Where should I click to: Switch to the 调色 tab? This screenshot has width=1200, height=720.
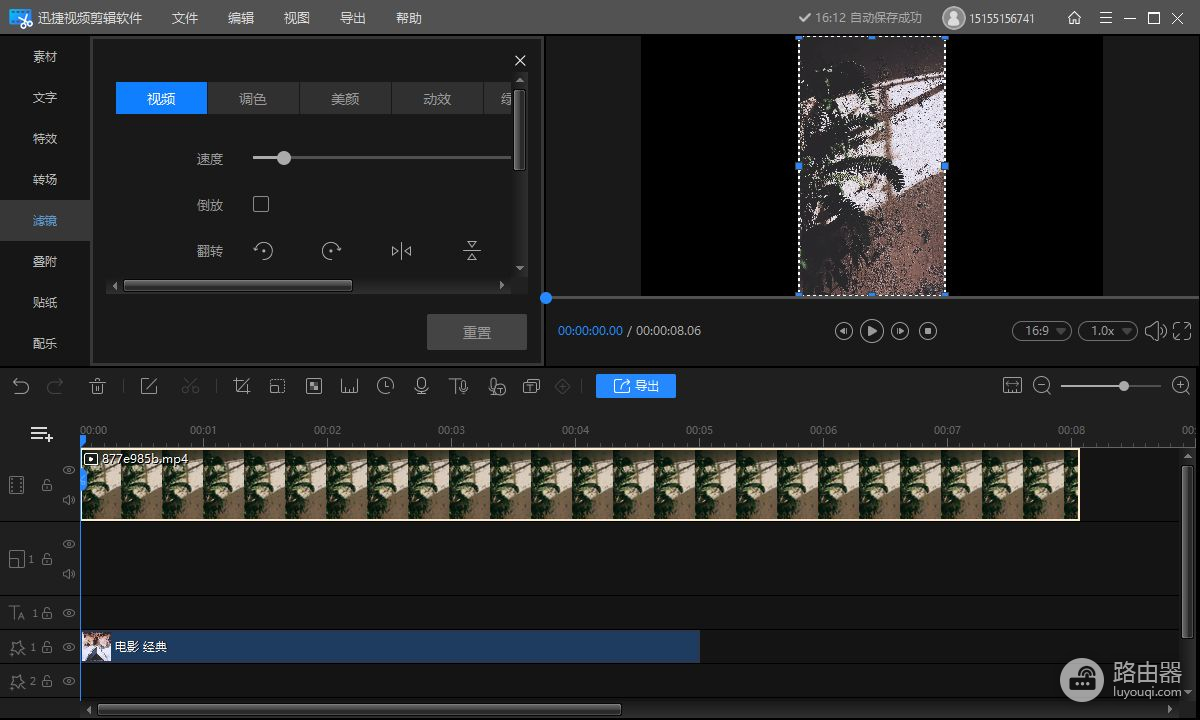point(253,98)
